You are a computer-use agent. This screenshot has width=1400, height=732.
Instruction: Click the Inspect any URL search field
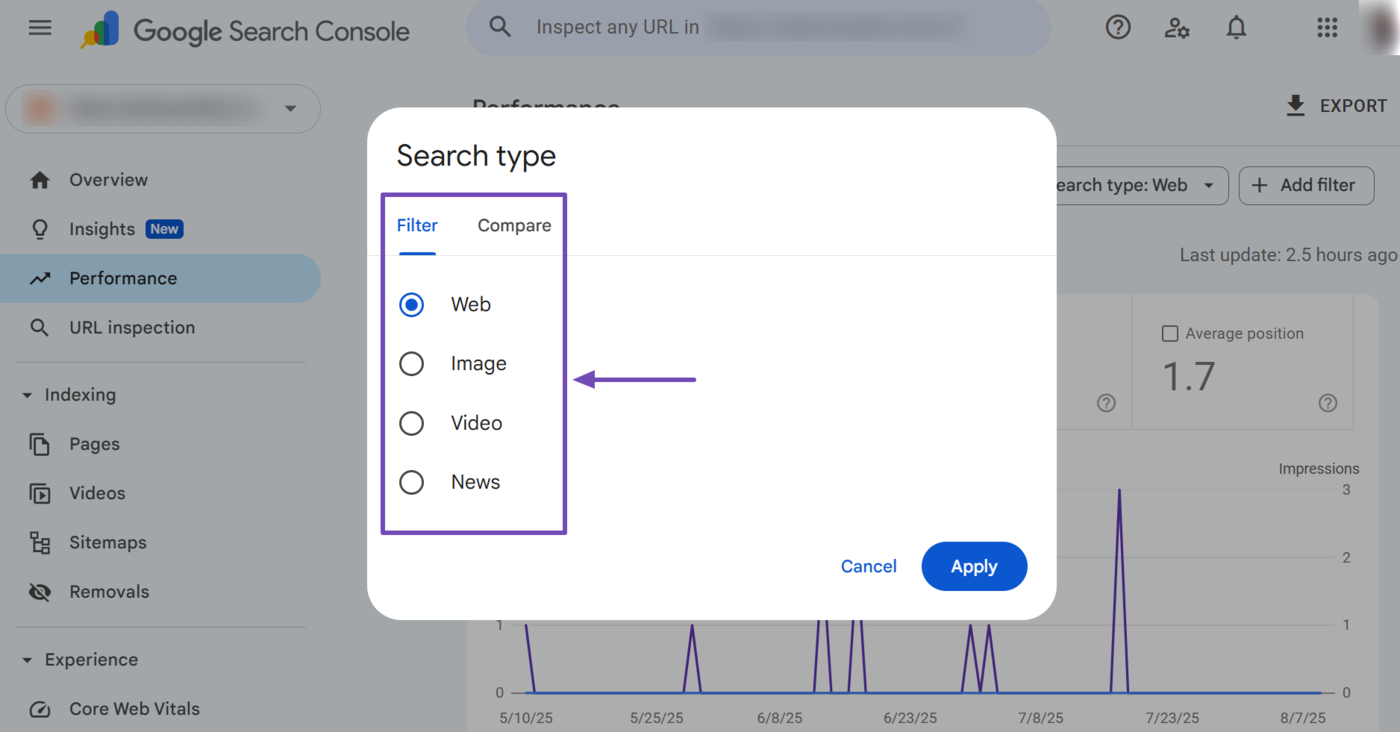click(x=758, y=28)
